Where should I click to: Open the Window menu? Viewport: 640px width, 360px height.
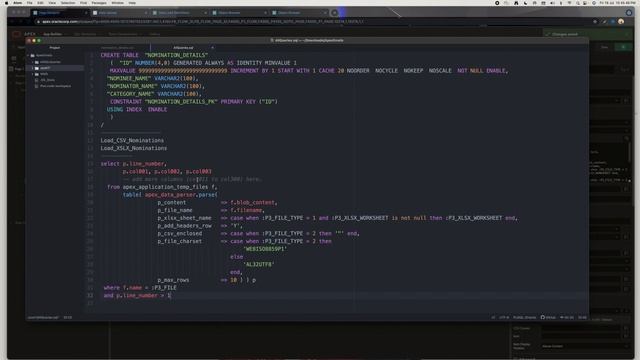click(118, 3)
